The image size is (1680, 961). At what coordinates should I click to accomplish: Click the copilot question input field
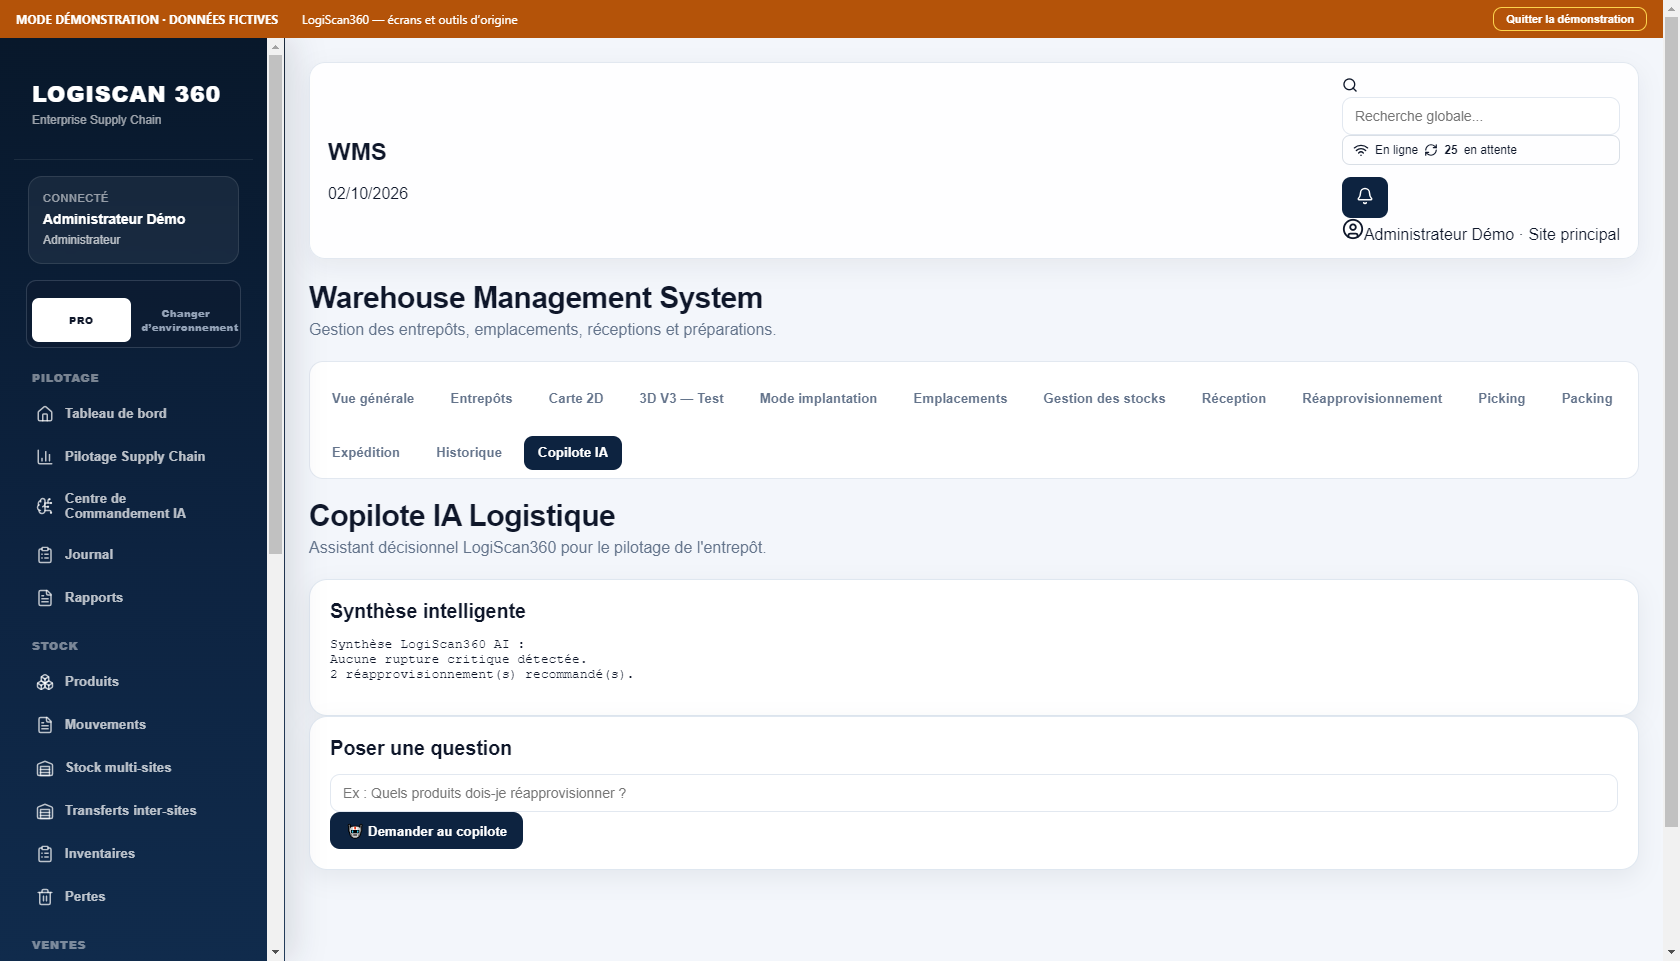[x=974, y=793]
